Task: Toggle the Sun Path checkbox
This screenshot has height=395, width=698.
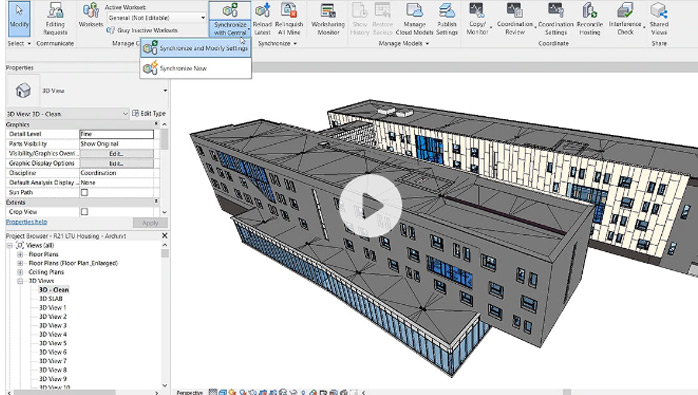Action: click(x=84, y=192)
